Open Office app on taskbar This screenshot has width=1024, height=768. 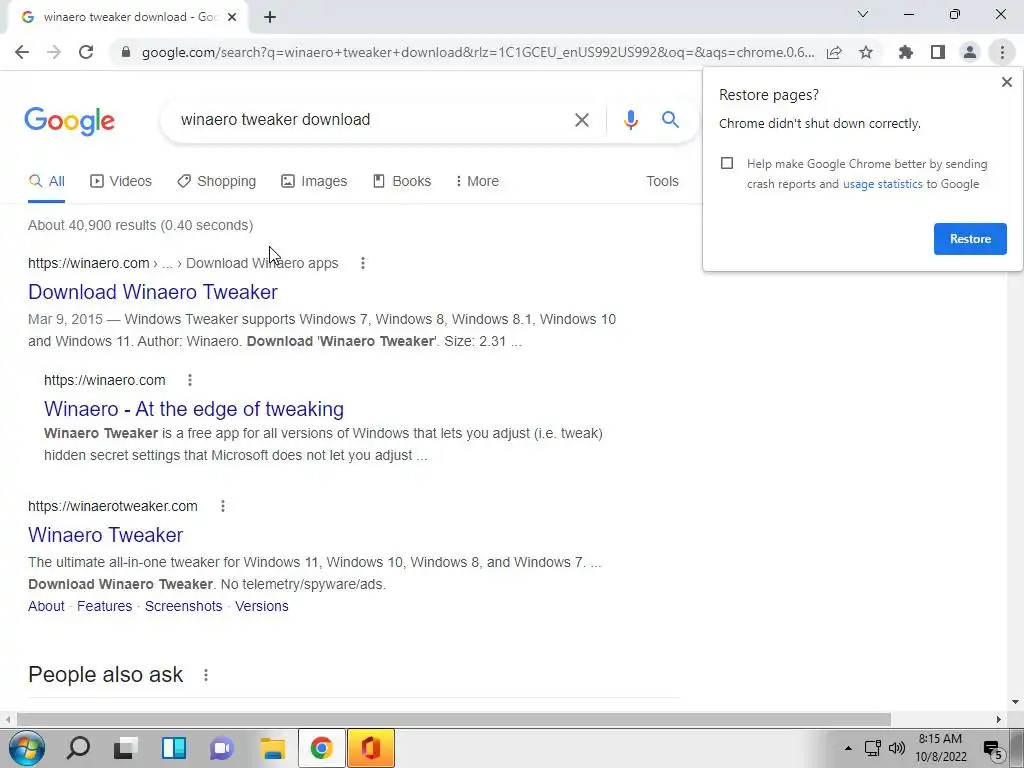click(370, 748)
